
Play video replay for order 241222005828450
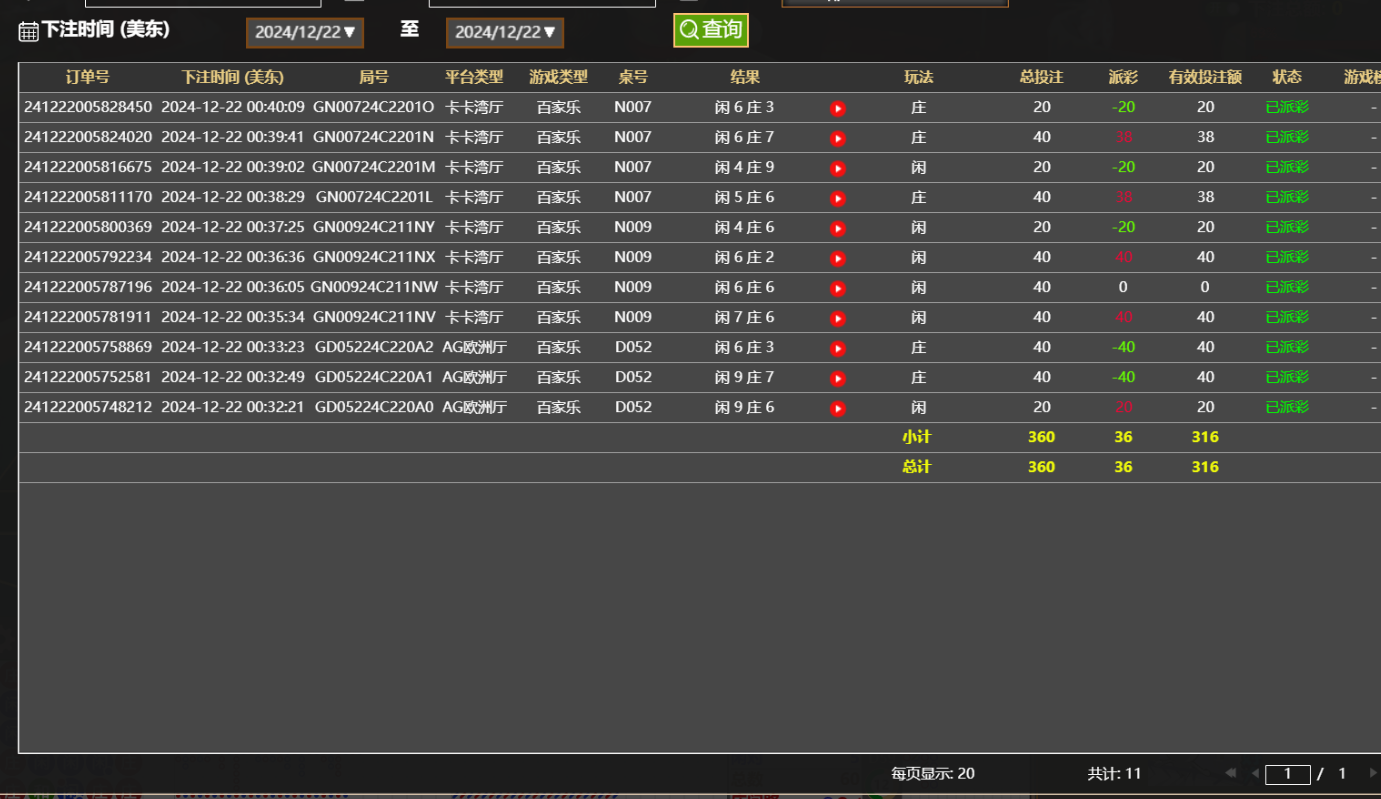point(838,108)
